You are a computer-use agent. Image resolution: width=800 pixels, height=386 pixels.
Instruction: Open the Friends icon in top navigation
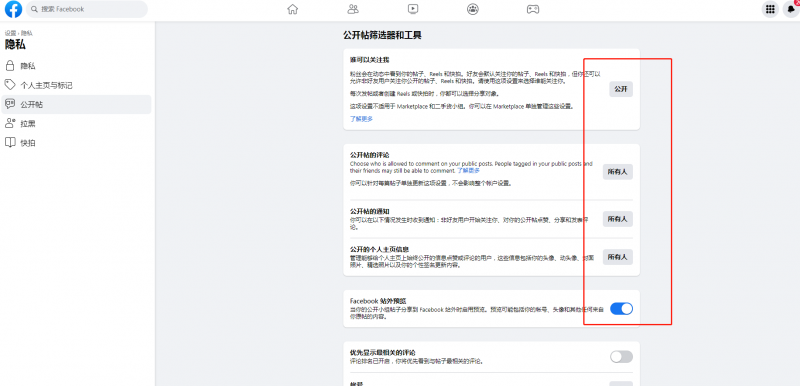[353, 9]
